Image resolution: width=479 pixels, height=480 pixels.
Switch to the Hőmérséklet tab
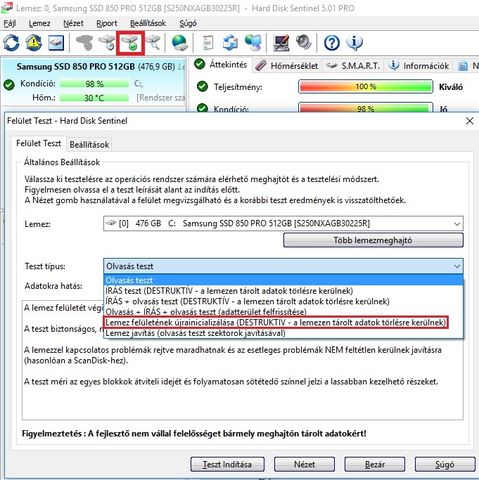[x=287, y=66]
